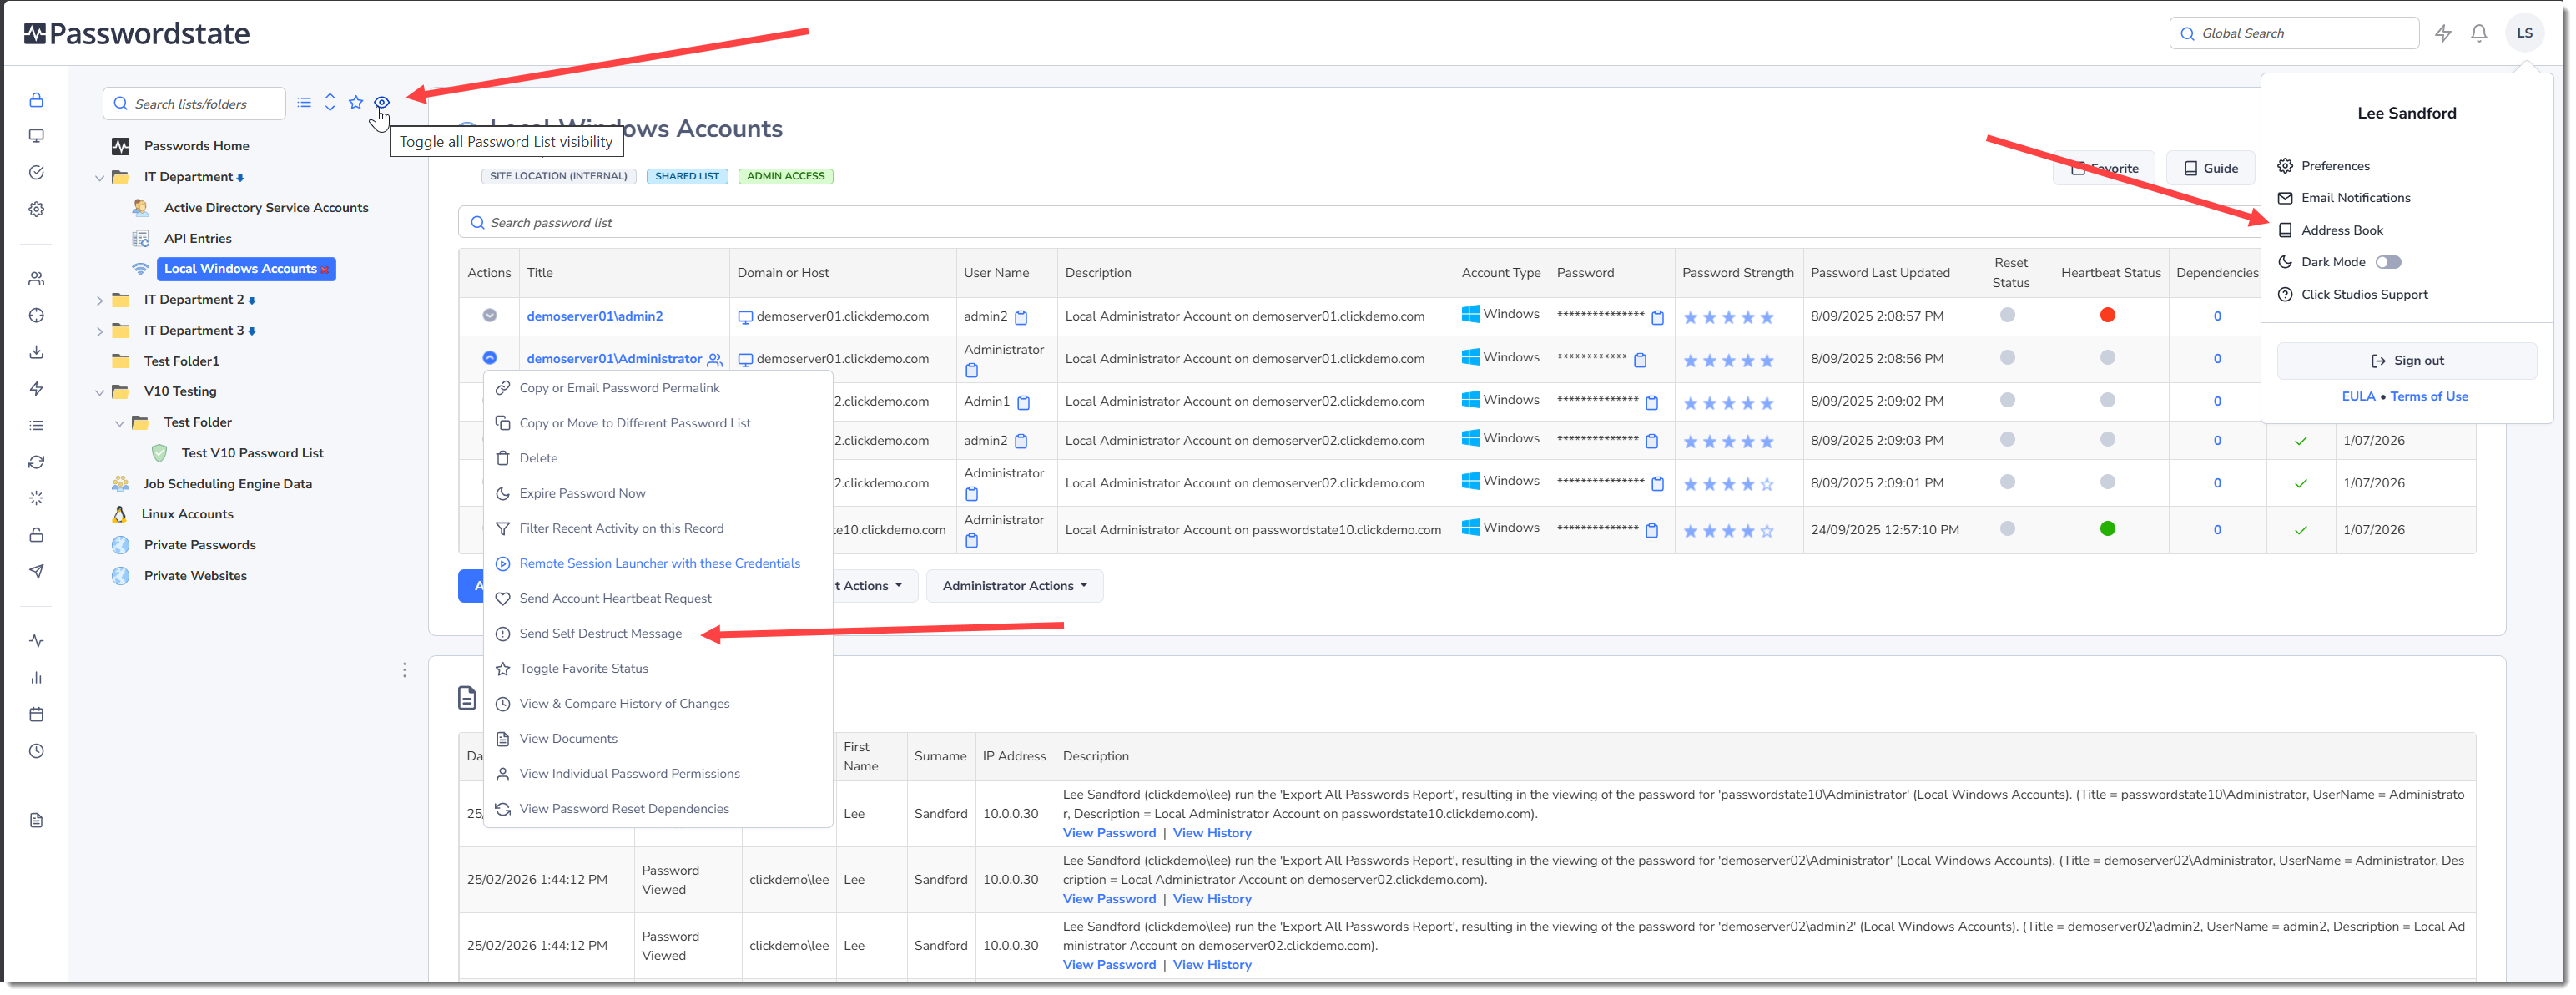Focus the Global Search field
This screenshot has height=995, width=2576.
point(2293,33)
